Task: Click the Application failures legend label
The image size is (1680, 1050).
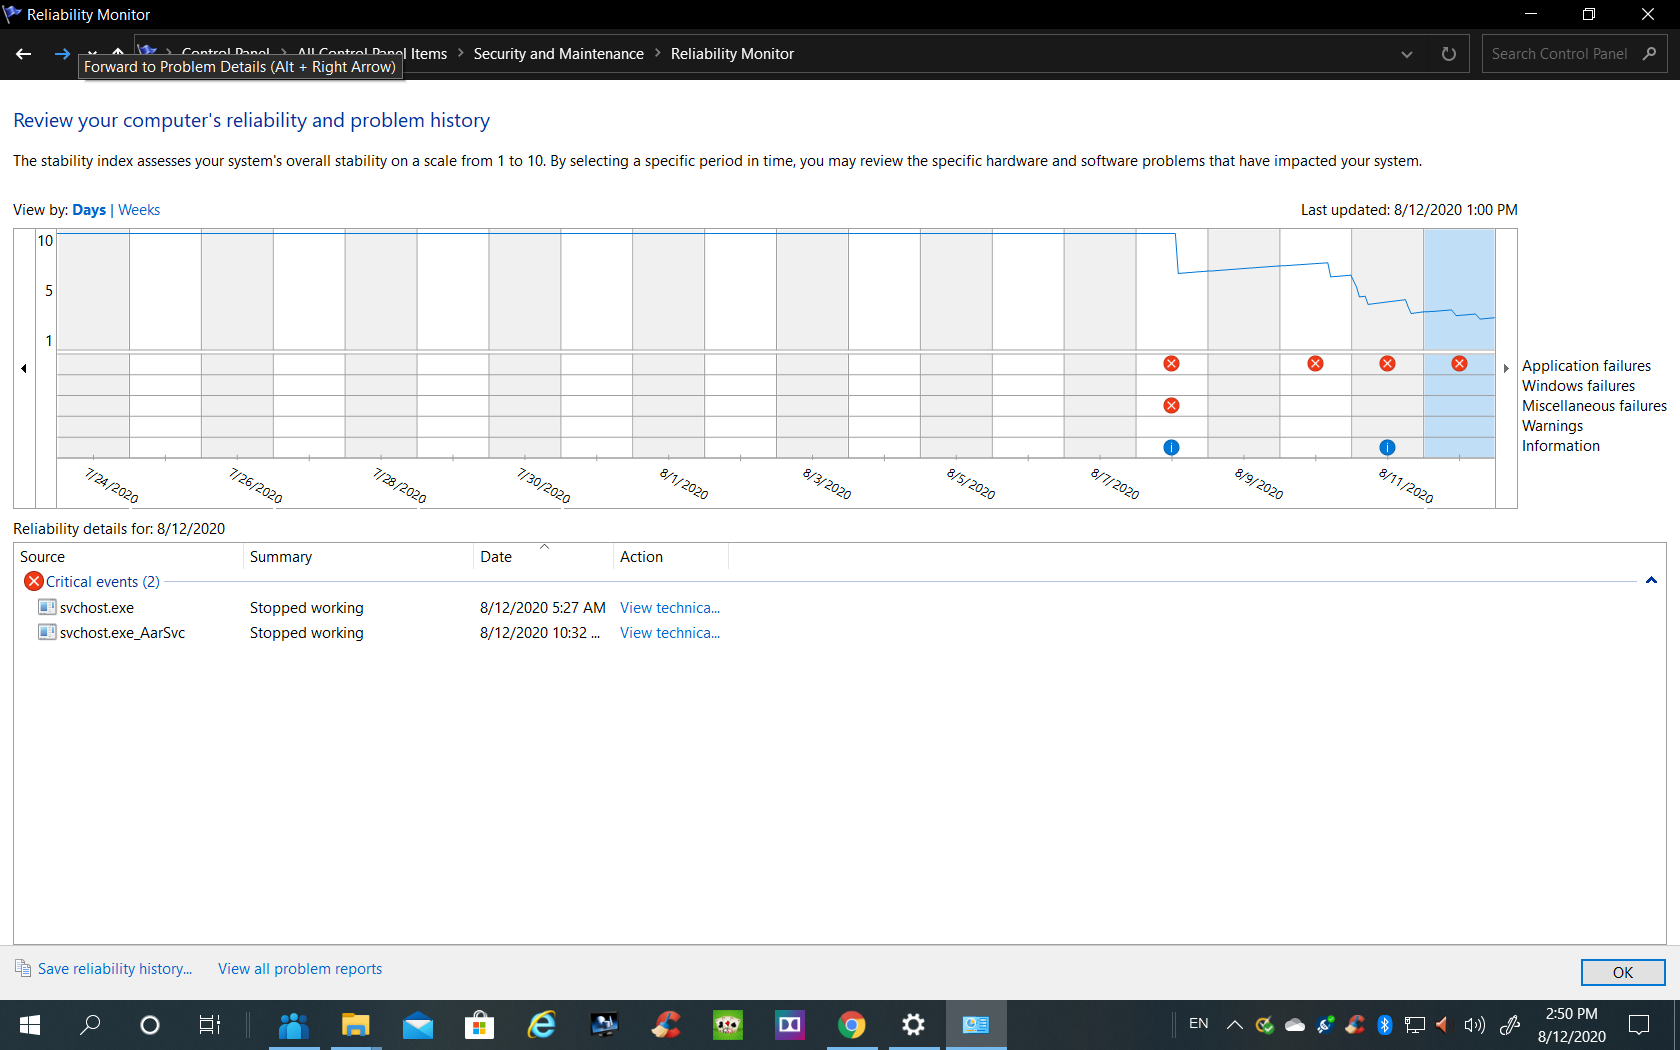Action: (x=1586, y=366)
